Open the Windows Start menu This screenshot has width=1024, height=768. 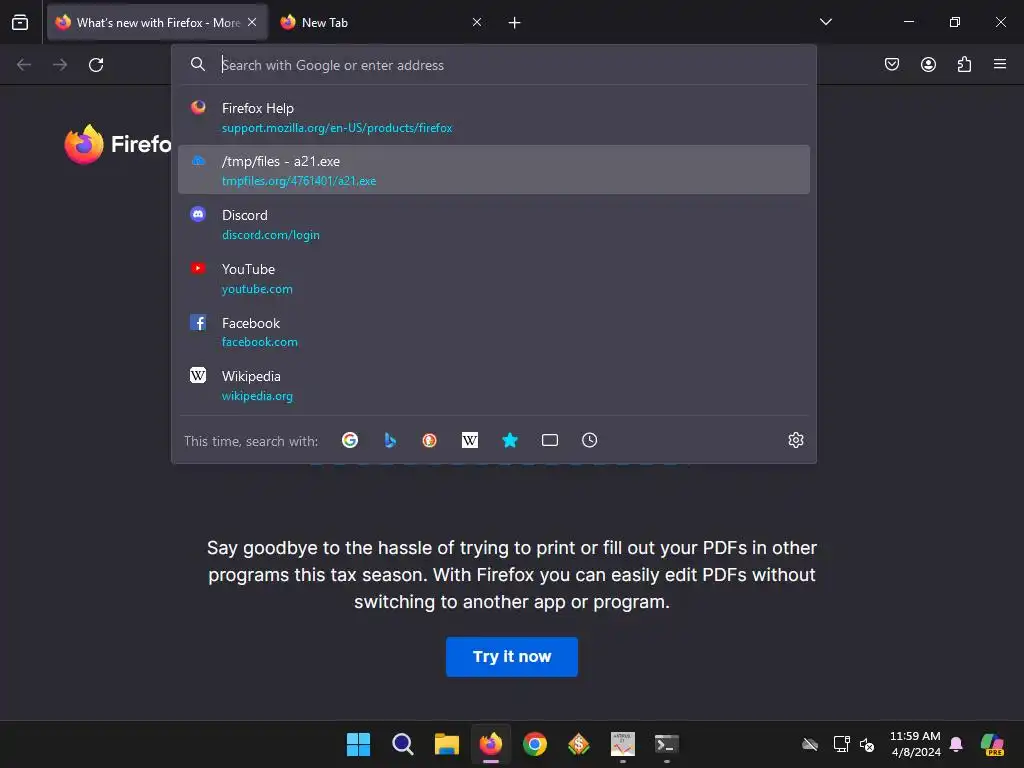point(359,744)
